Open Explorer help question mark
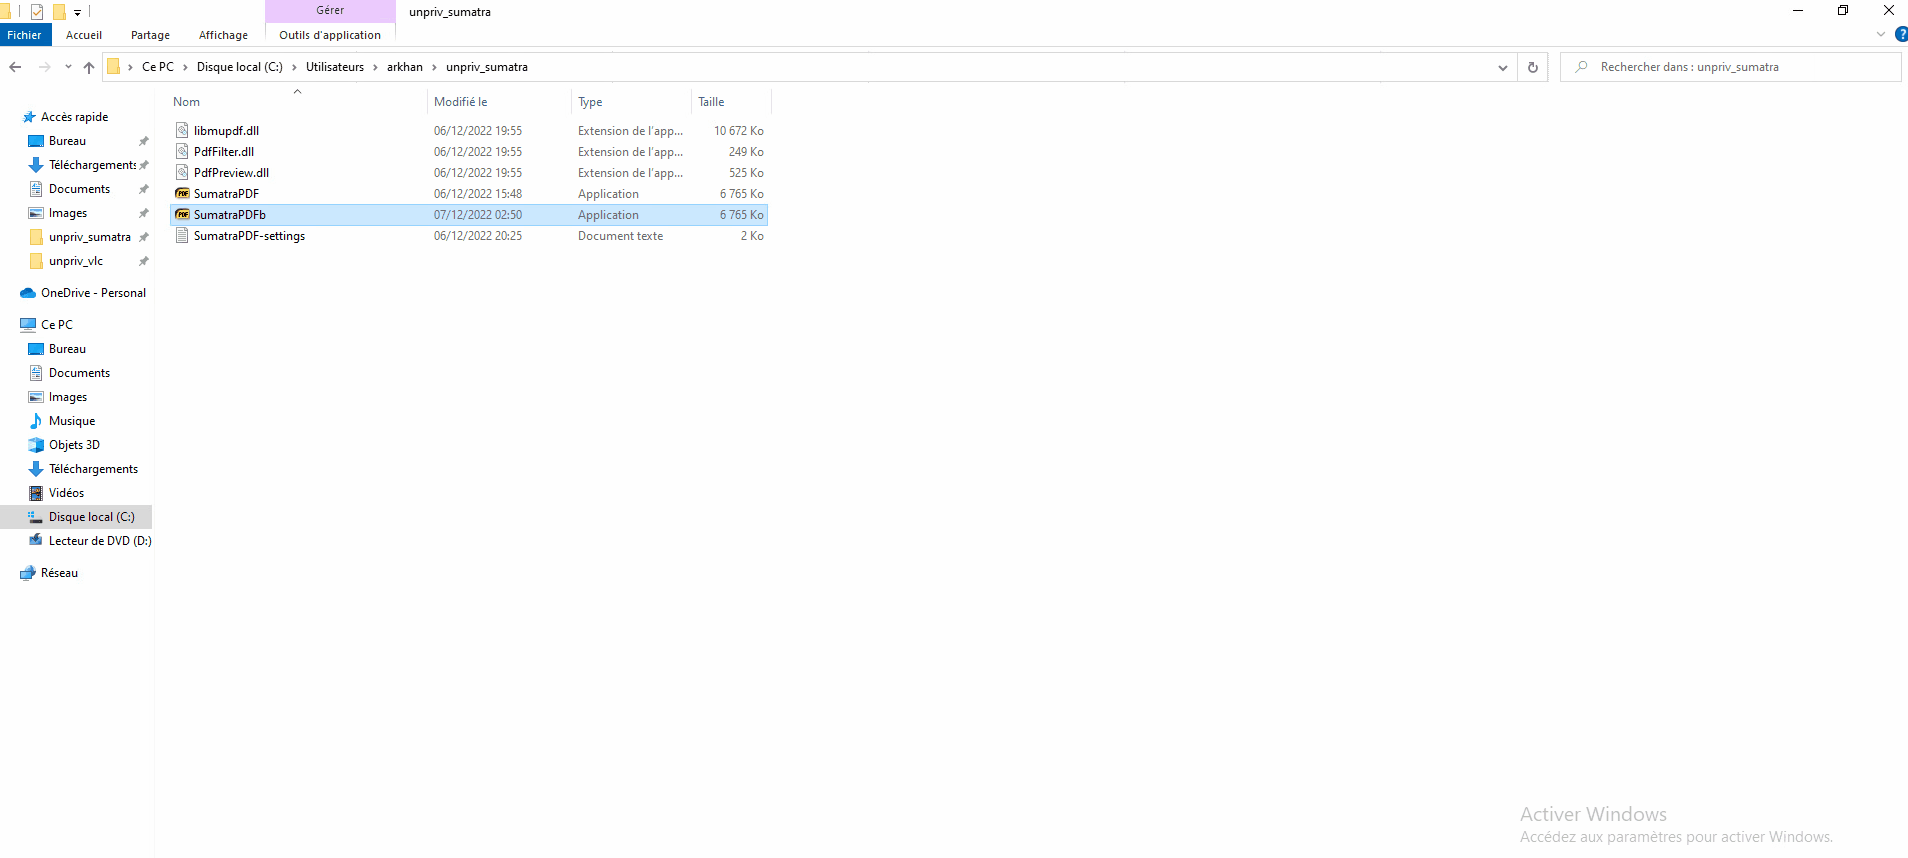The image size is (1908, 858). click(1901, 34)
